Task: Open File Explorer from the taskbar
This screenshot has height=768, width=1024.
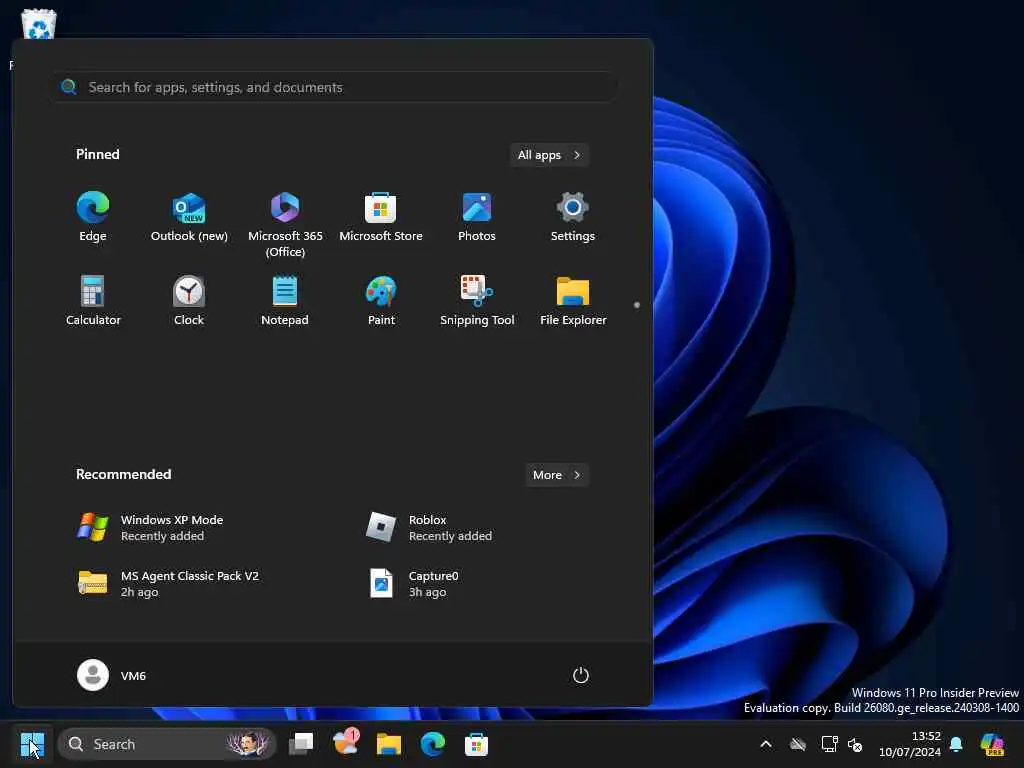Action: [389, 744]
